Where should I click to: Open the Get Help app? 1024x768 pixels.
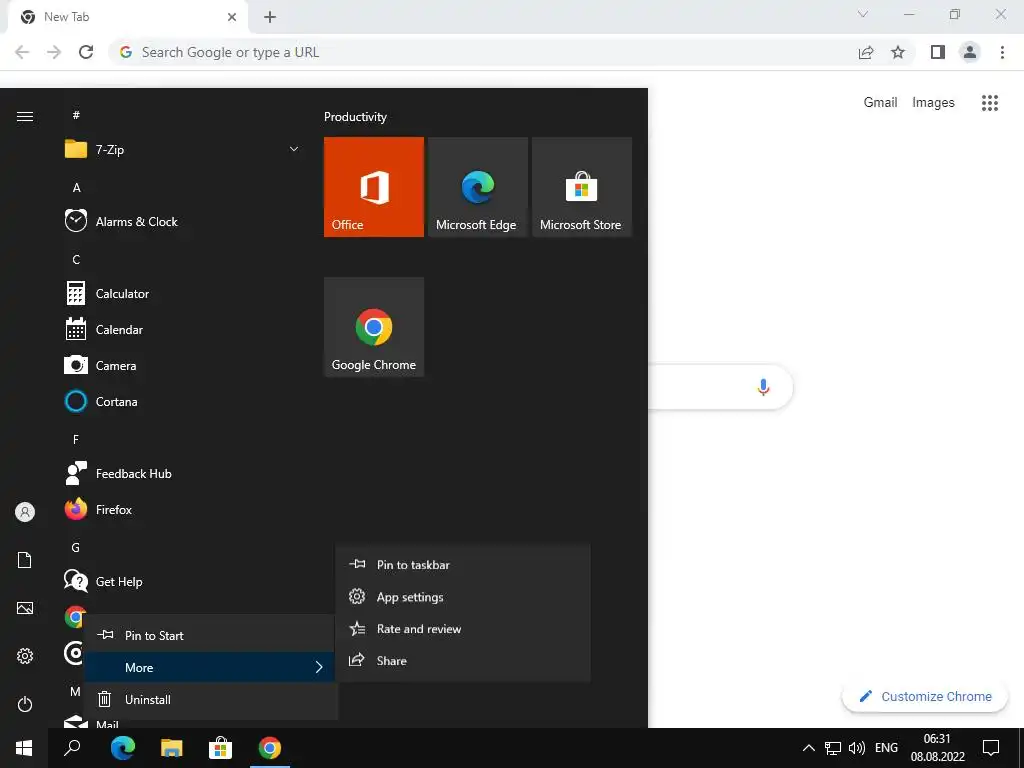click(183, 581)
